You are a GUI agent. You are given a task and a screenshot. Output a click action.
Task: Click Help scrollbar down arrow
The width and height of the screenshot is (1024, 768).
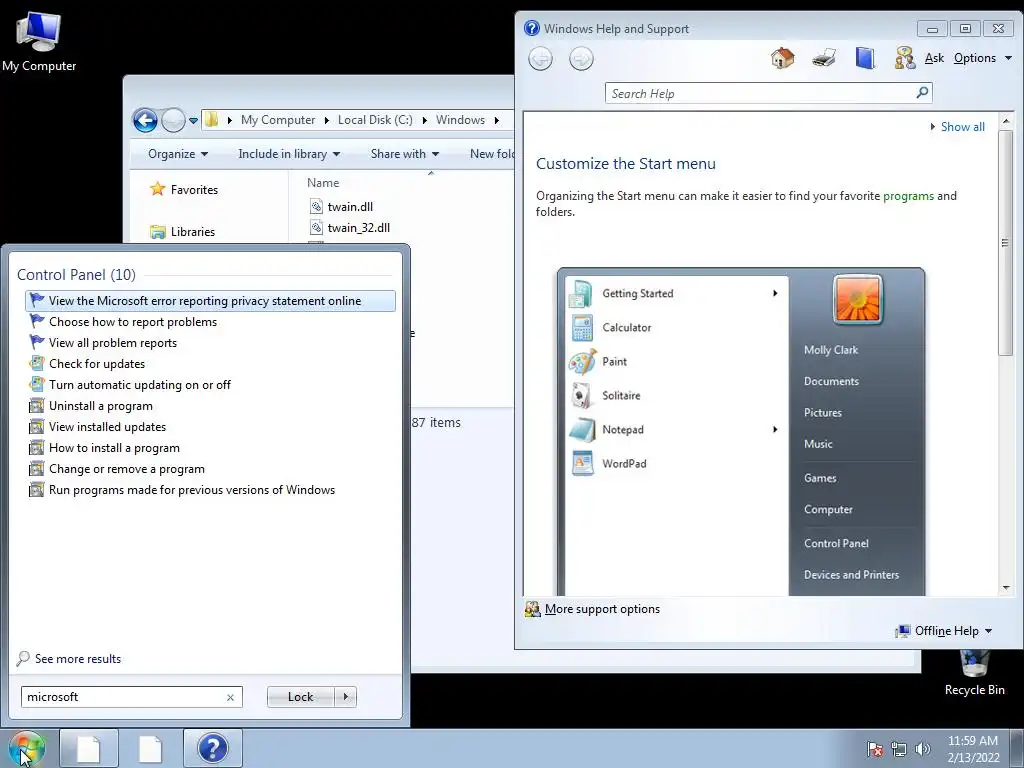pos(1006,588)
